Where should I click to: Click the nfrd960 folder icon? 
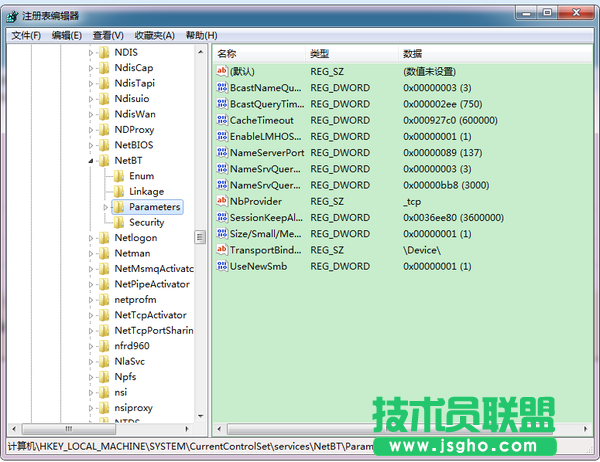pyautogui.click(x=104, y=346)
